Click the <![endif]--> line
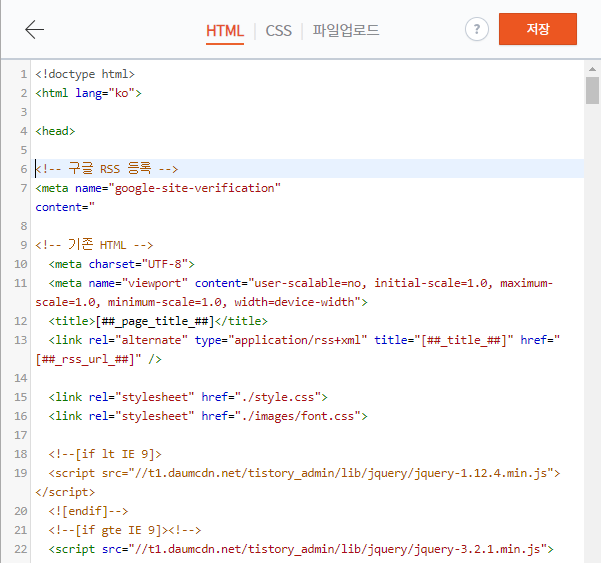The width and height of the screenshot is (601, 563). [x=88, y=511]
